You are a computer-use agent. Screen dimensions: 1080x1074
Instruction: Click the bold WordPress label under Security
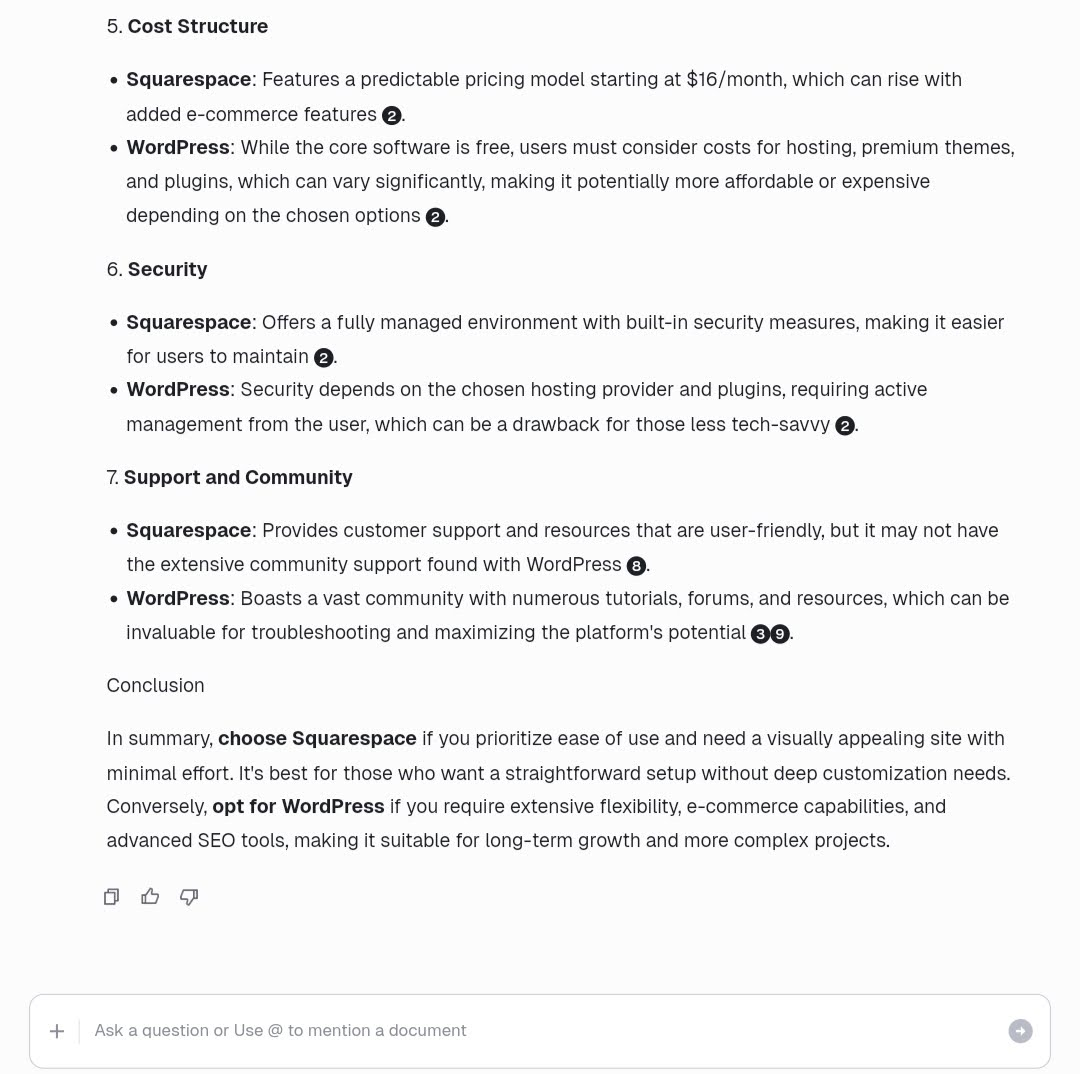[178, 390]
